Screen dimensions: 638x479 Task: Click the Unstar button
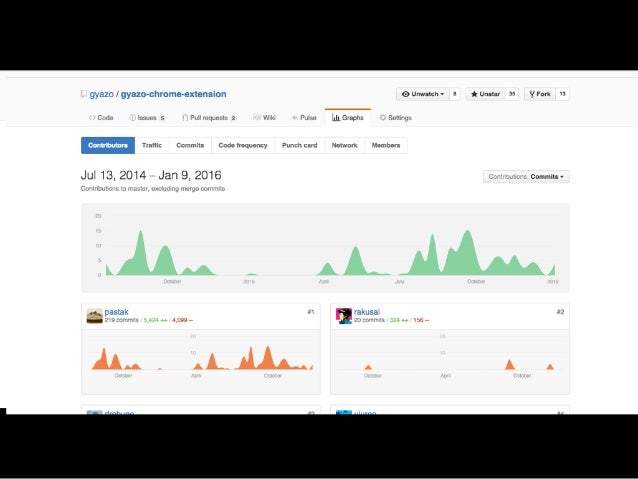485,94
